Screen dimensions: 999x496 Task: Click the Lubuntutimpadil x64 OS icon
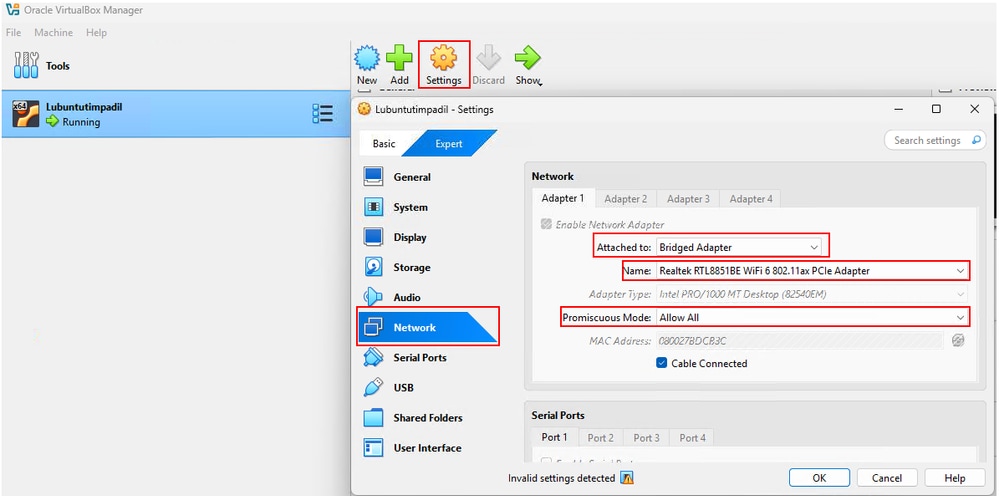pyautogui.click(x=26, y=114)
